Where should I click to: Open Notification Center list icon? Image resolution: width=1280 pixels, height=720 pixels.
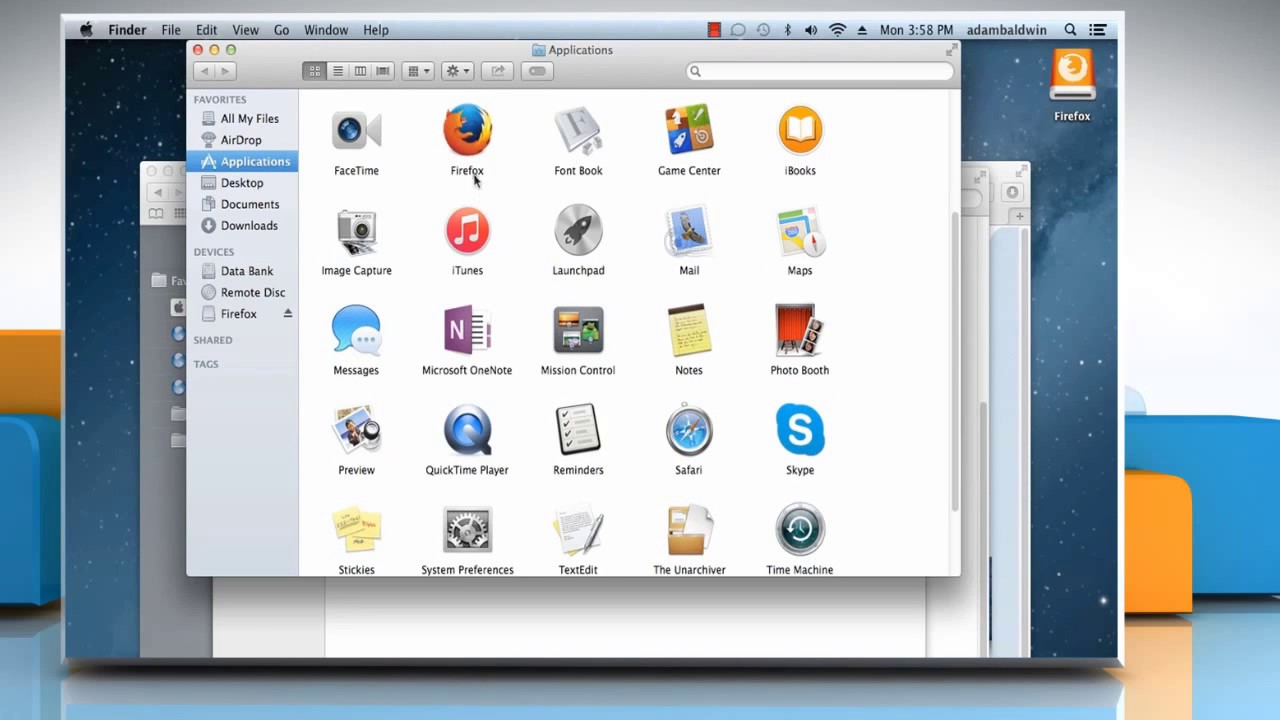1099,30
